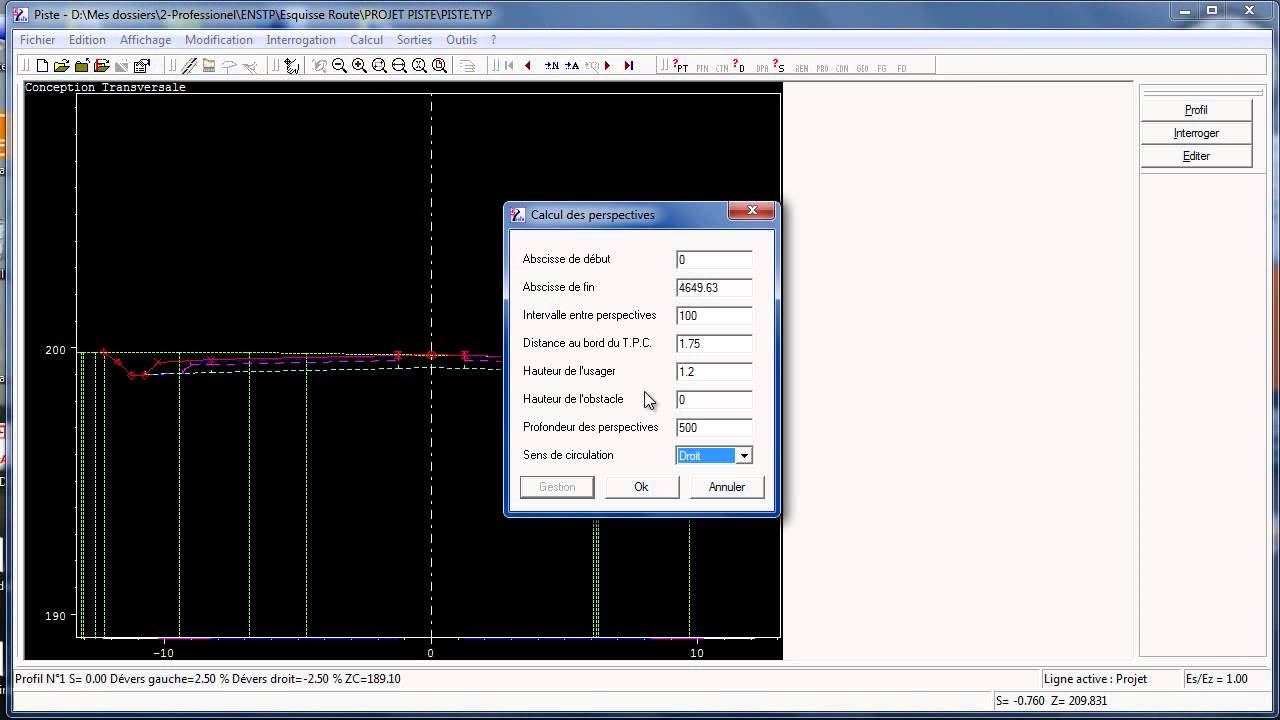Viewport: 1280px width, 720px height.
Task: Click the zoom out magnifier icon
Action: (x=339, y=66)
